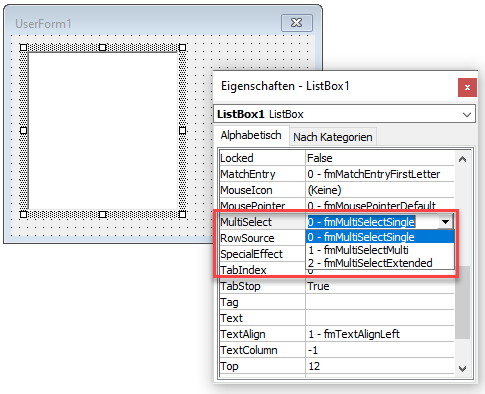Click the bottom-right sizing handle of ListBox
Screen dimensions: 485x394
pos(182,214)
